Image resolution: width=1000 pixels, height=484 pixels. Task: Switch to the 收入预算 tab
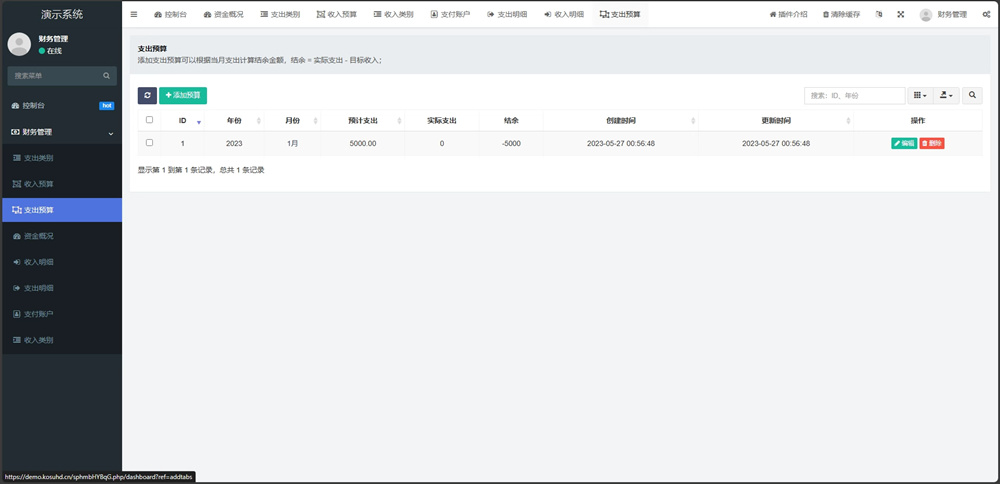point(337,14)
